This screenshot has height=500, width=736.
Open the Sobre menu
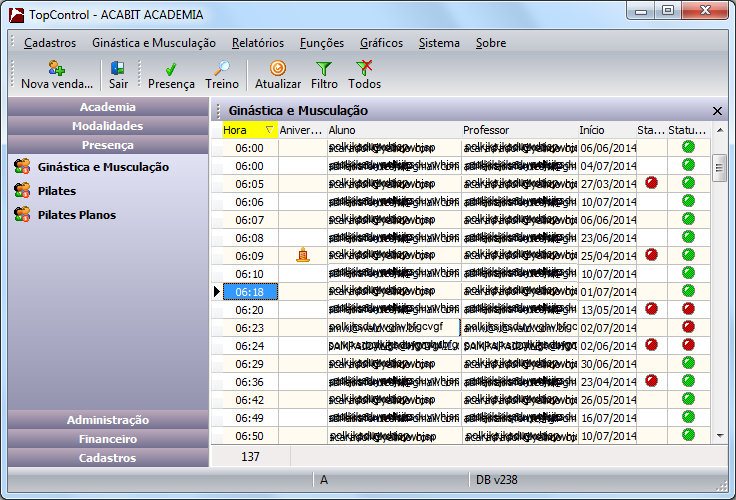click(x=491, y=43)
